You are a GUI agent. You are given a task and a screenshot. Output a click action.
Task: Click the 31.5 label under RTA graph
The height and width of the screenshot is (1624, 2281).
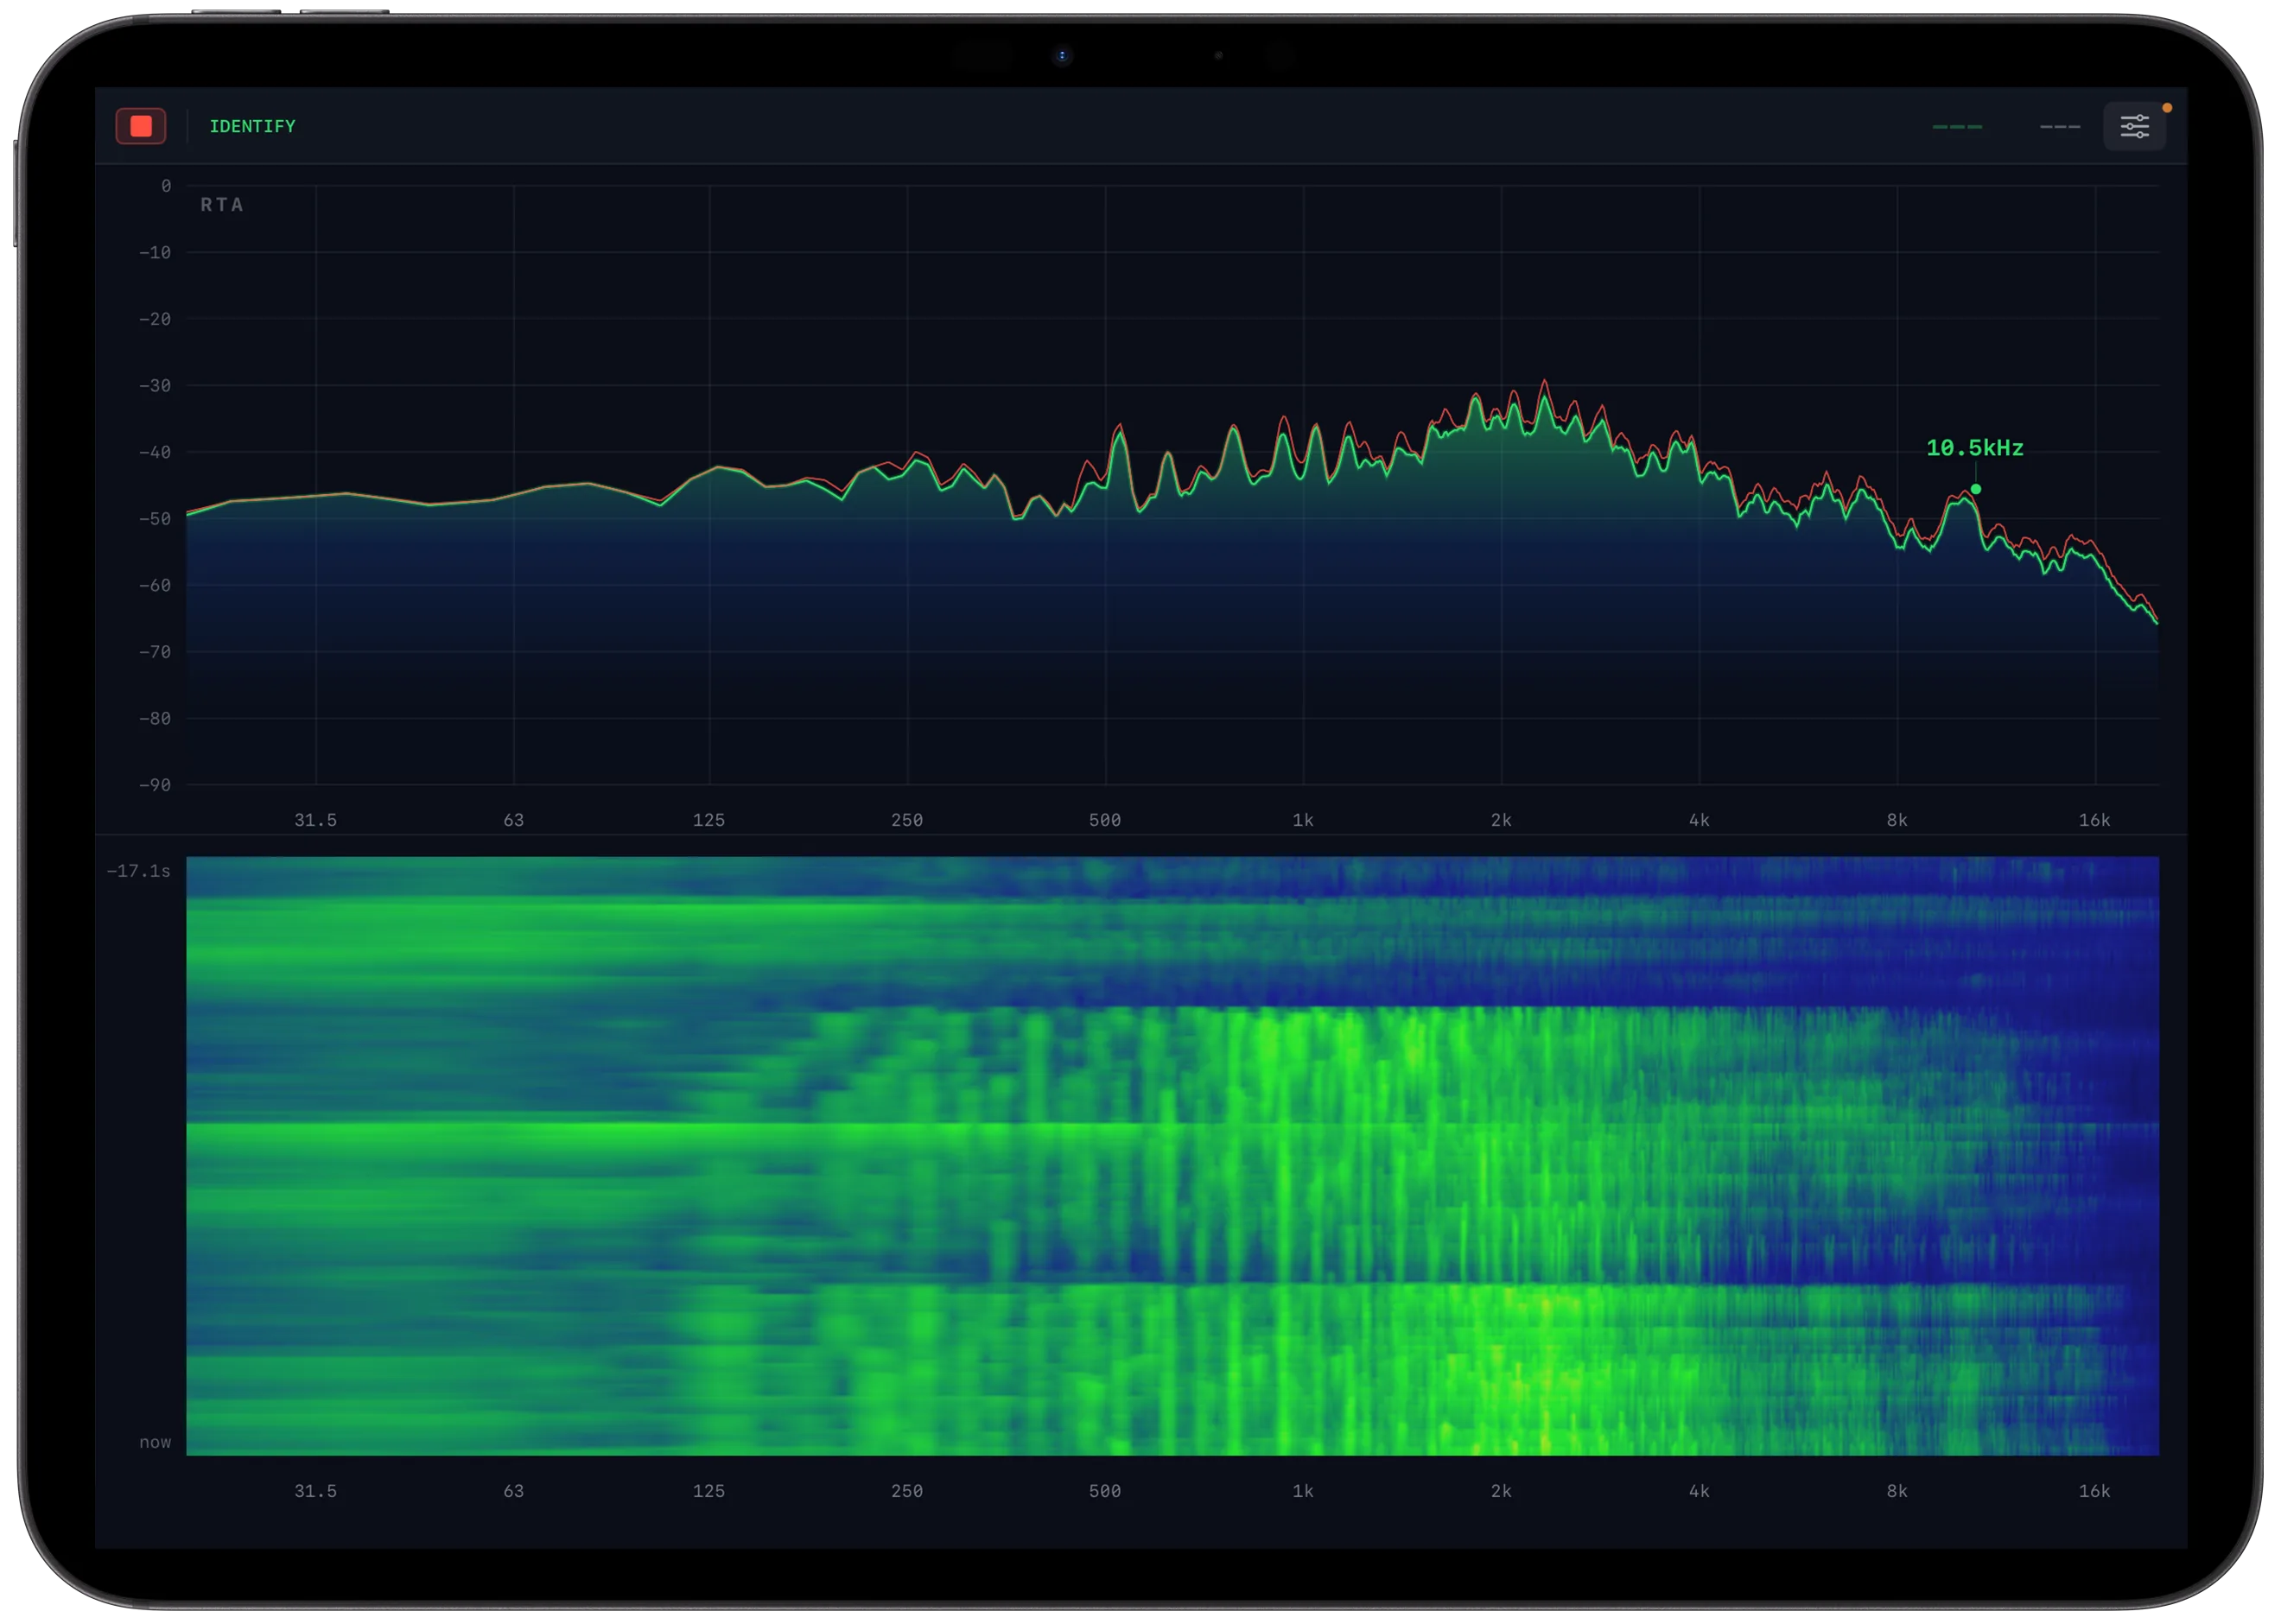pos(316,820)
